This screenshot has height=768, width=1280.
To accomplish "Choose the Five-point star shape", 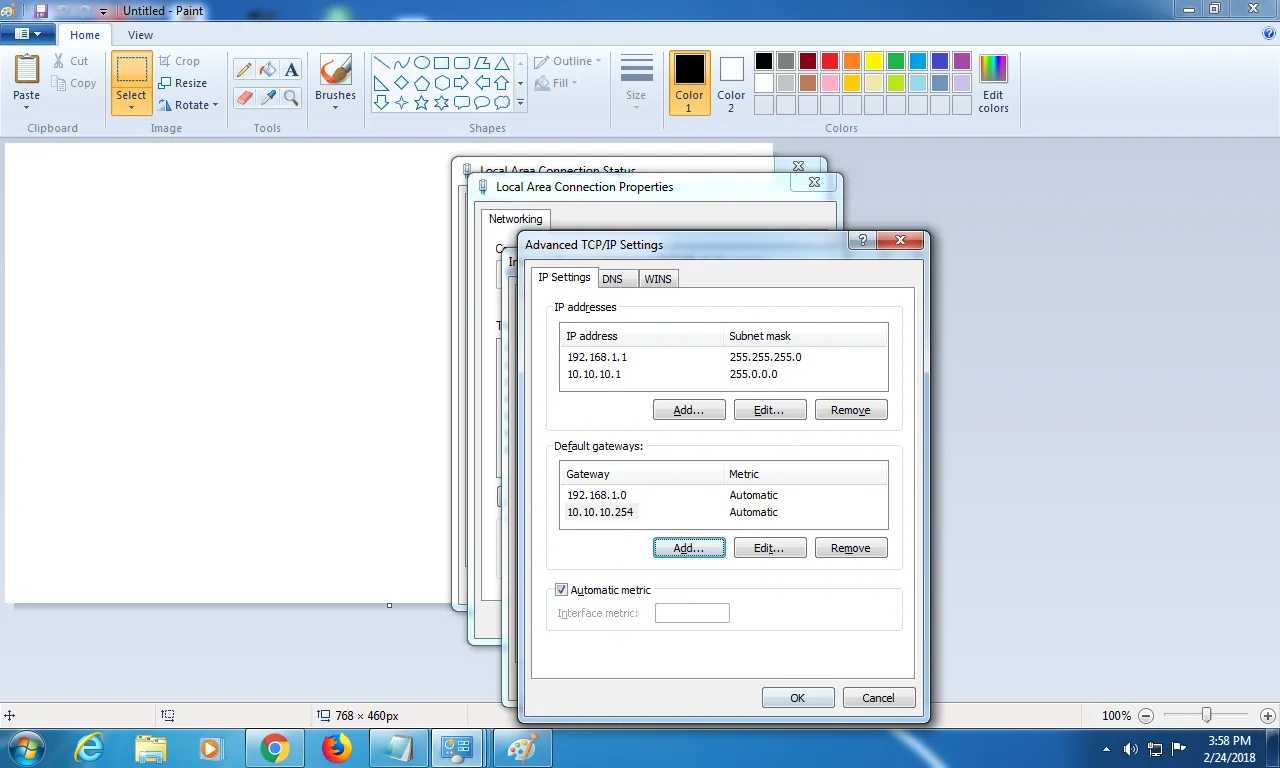I will [x=422, y=102].
